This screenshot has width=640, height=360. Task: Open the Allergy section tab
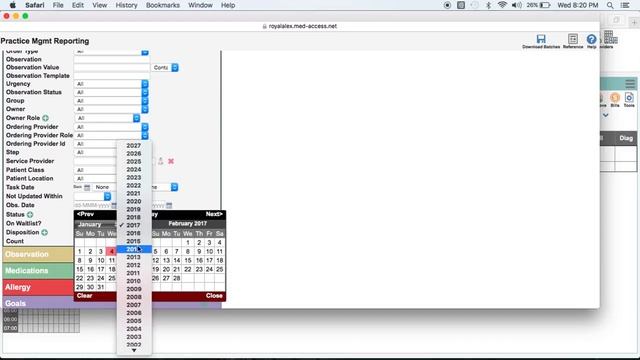click(x=38, y=287)
